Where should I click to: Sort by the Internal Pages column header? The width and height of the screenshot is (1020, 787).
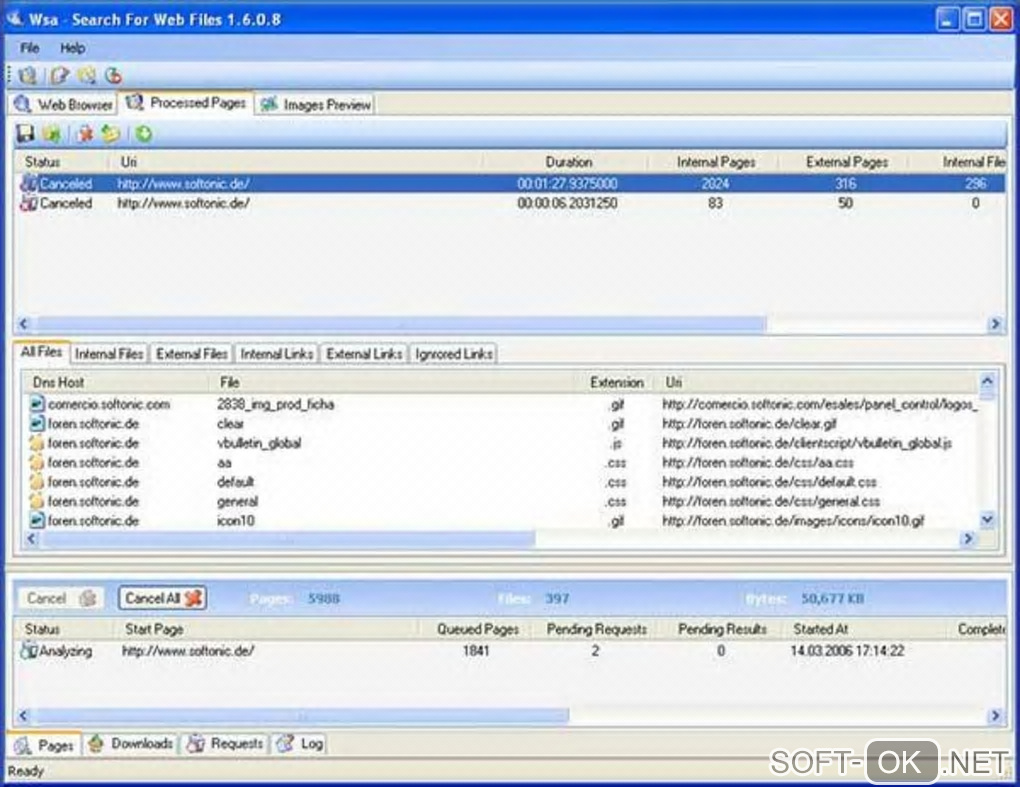pos(716,162)
